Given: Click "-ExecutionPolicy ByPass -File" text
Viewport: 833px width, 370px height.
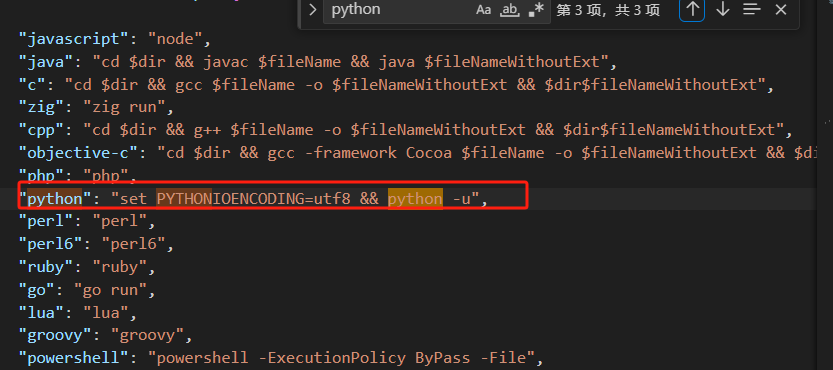Looking at the screenshot, I should coord(396,359).
